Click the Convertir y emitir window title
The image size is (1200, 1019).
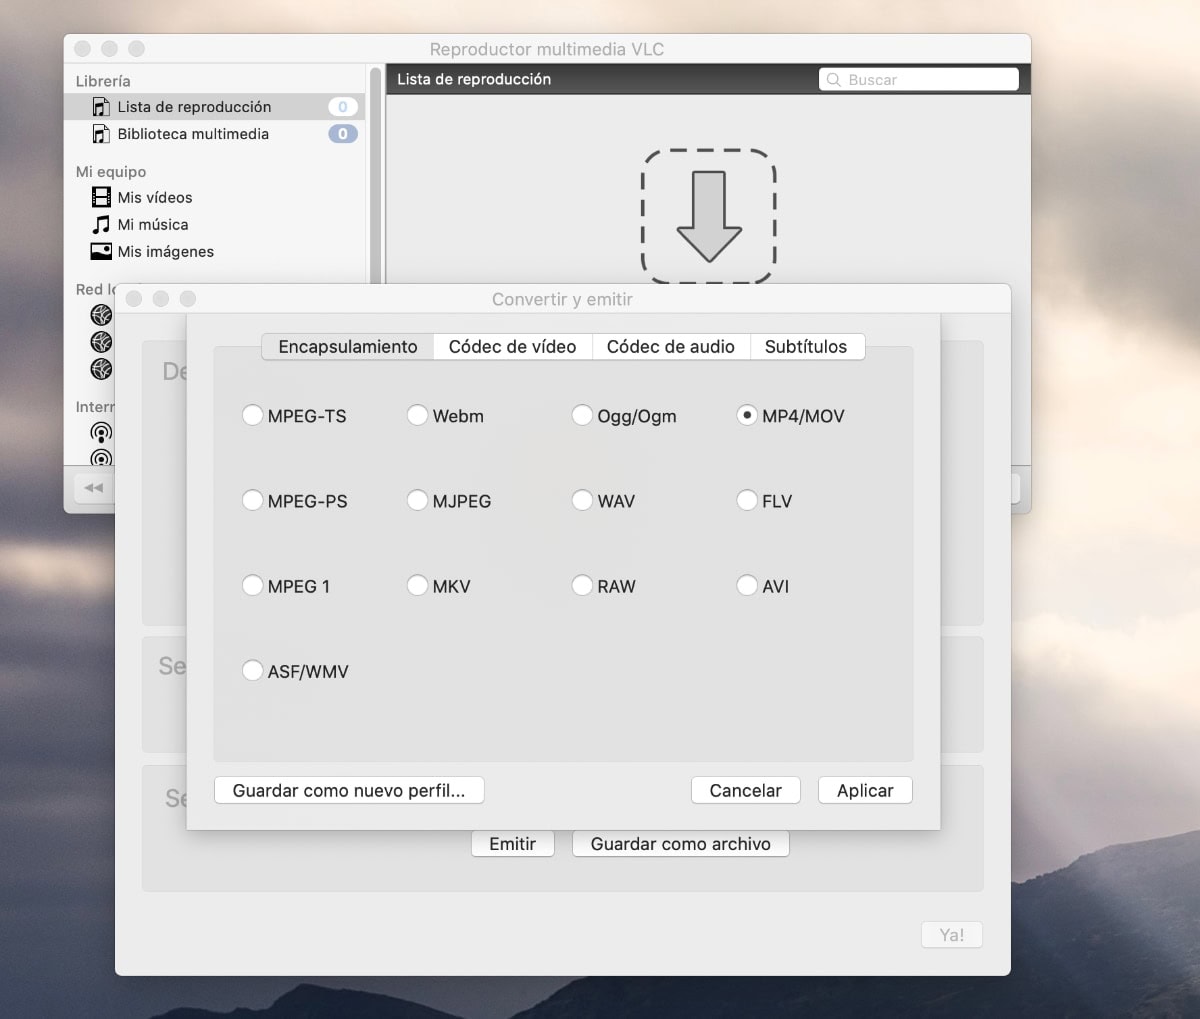[x=562, y=299]
